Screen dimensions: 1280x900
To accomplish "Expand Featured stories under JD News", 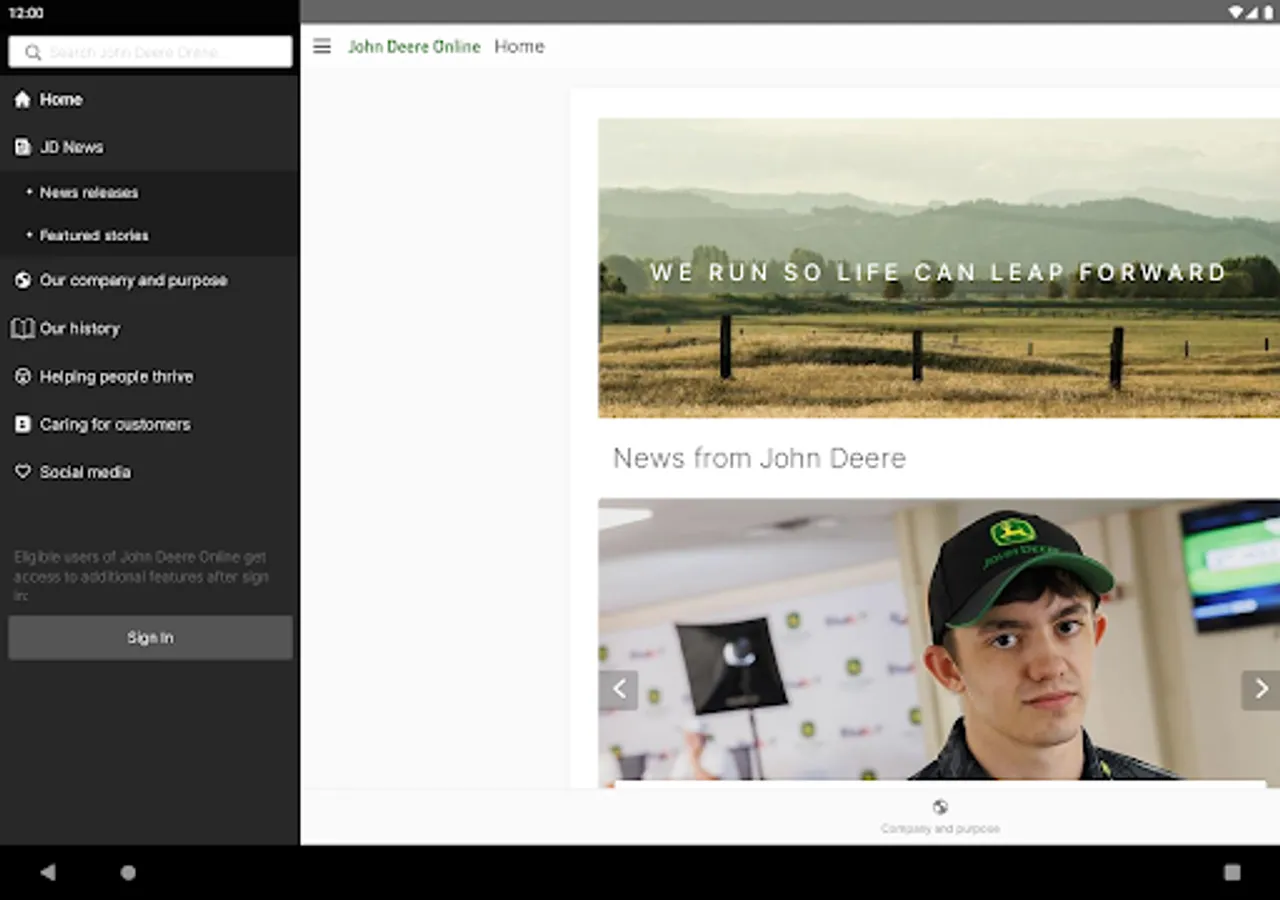I will click(94, 235).
